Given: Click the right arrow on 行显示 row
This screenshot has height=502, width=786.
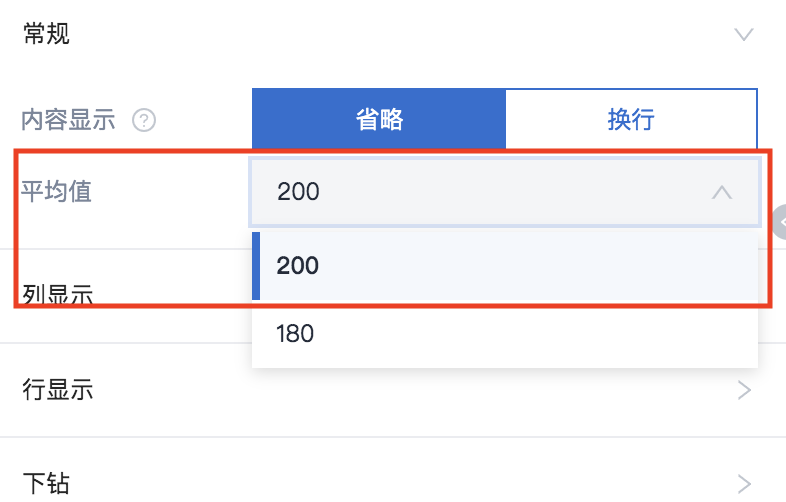Looking at the screenshot, I should click(x=744, y=390).
